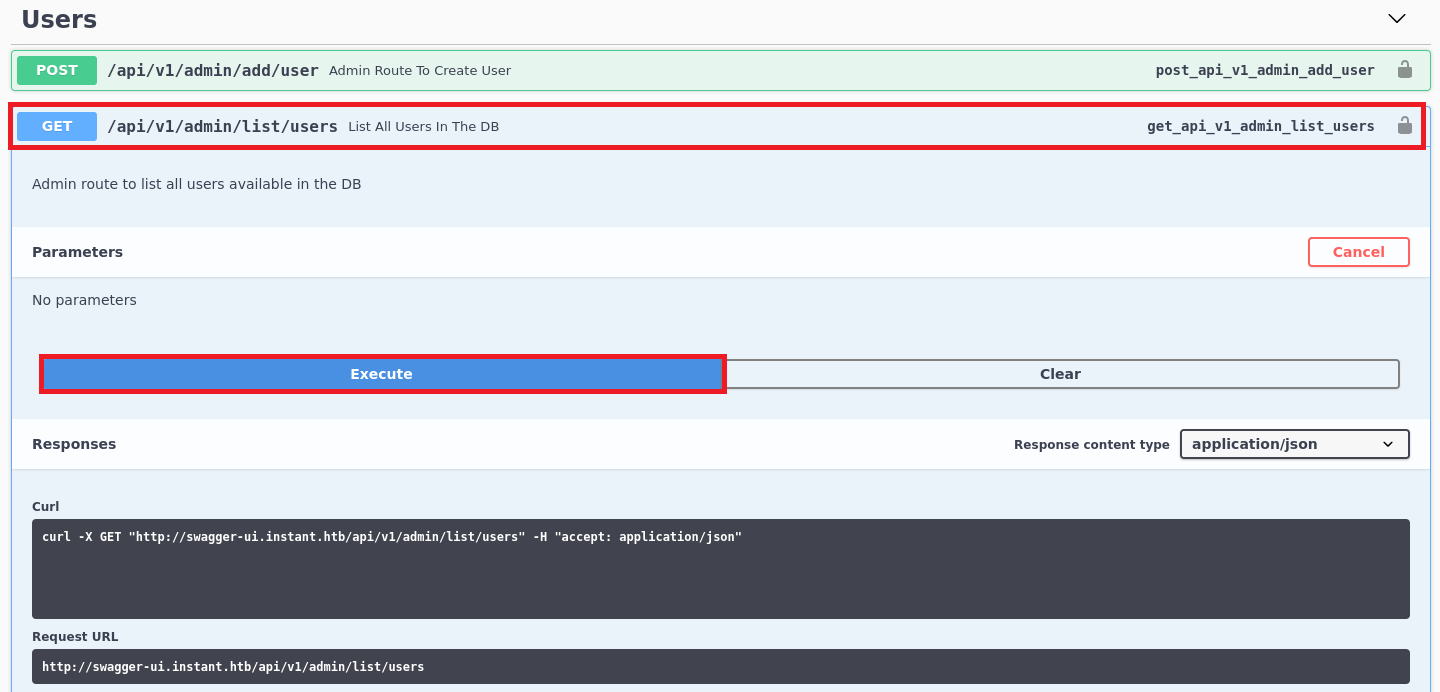Click the green POST method badge

click(57, 70)
